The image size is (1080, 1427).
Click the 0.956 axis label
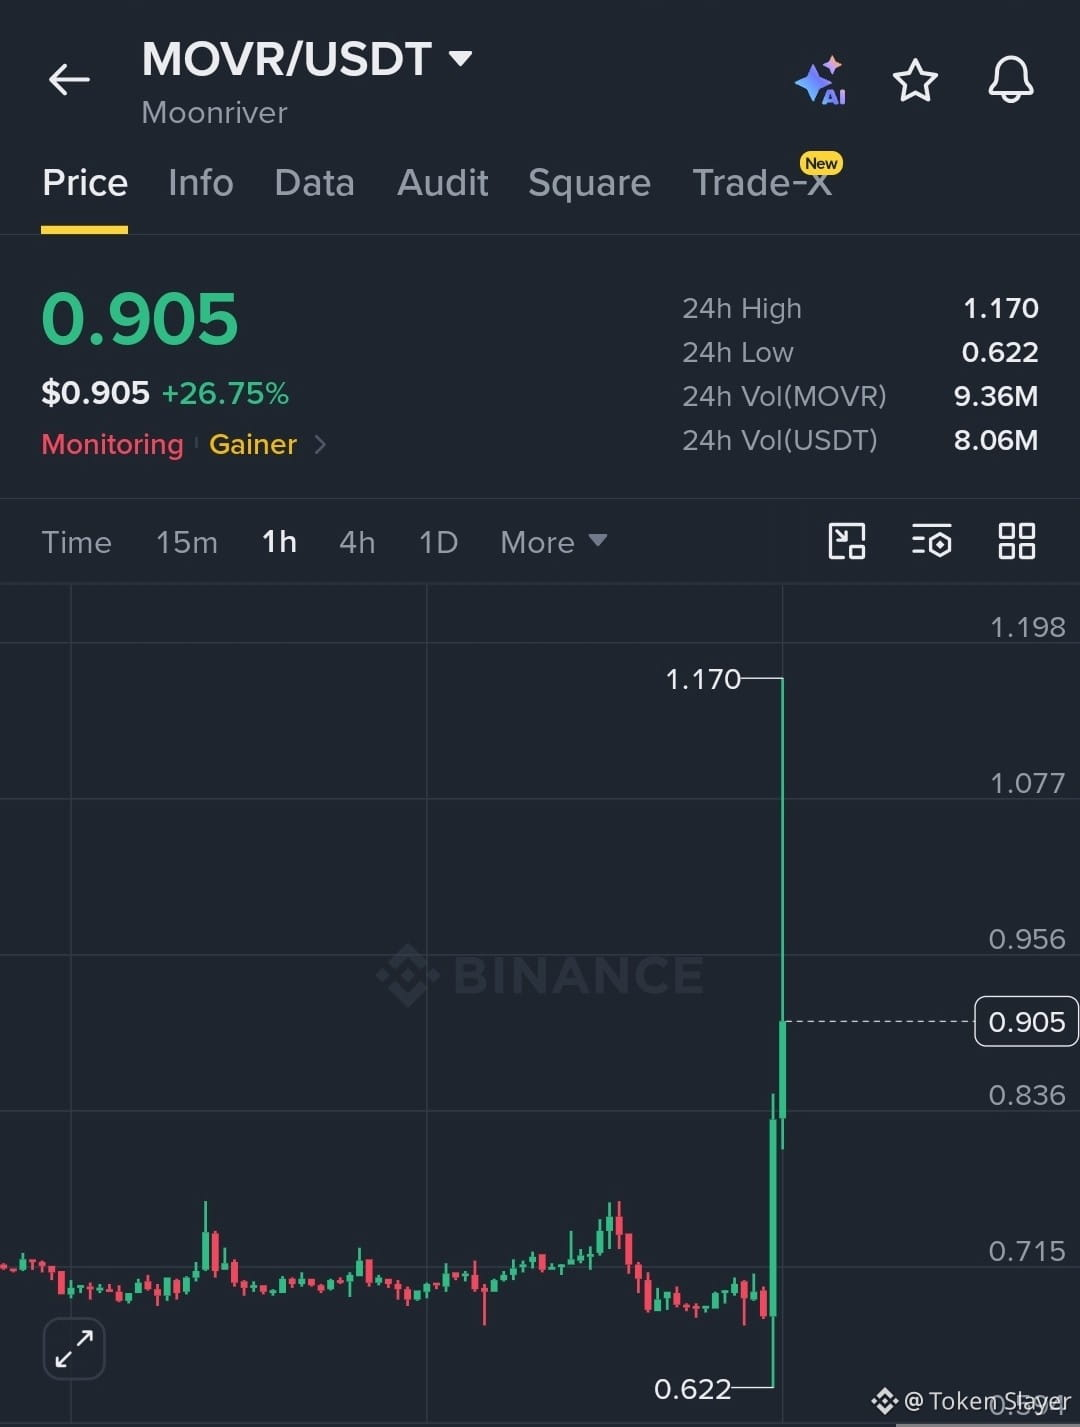1027,939
